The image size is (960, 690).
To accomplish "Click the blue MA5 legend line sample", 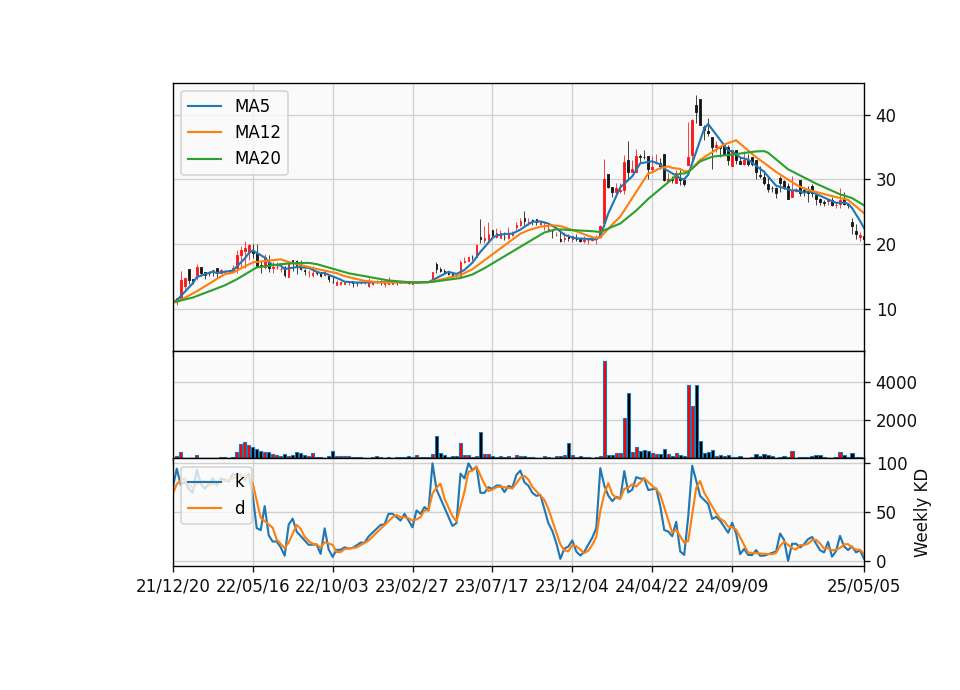I will click(204, 106).
